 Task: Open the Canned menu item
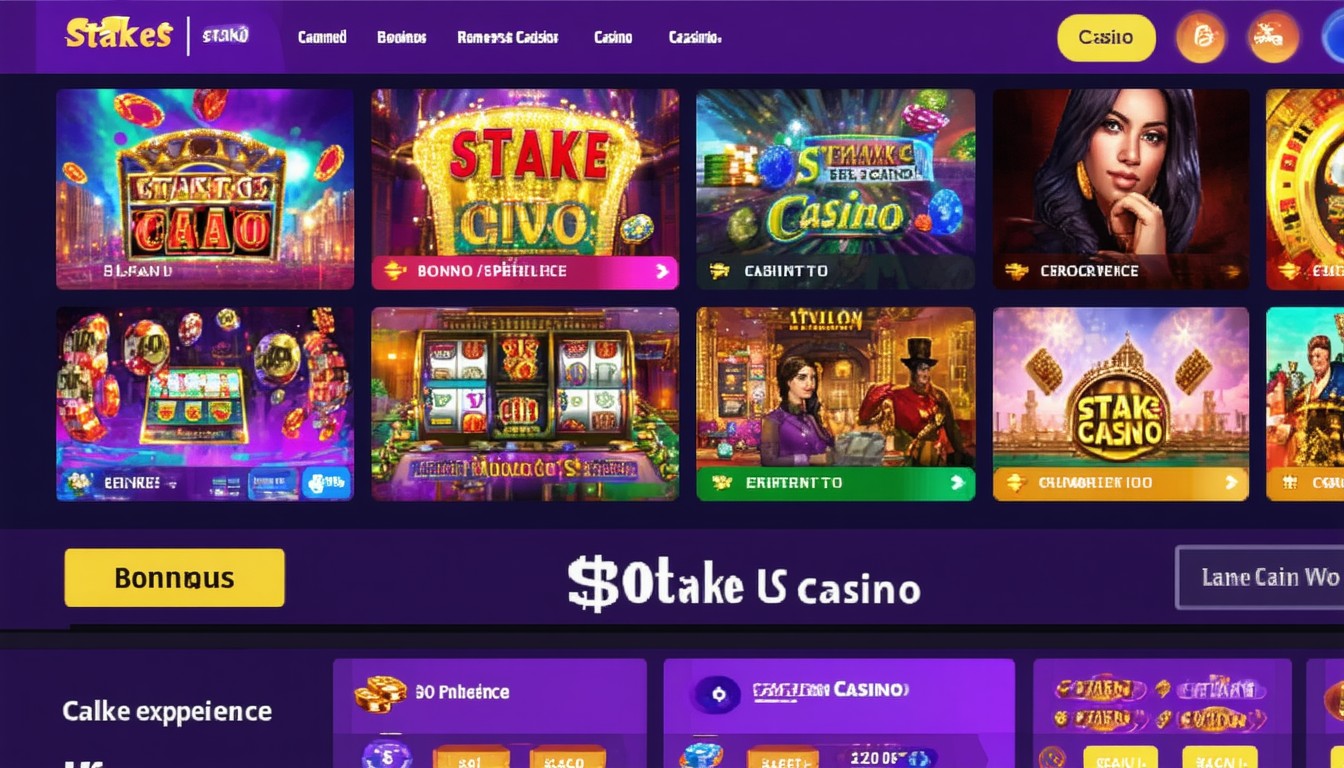pos(322,37)
